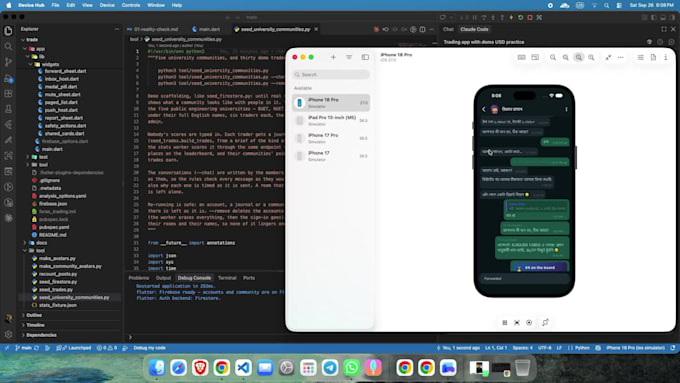Open Telegram from the Dock
The width and height of the screenshot is (680, 383).
(330, 368)
